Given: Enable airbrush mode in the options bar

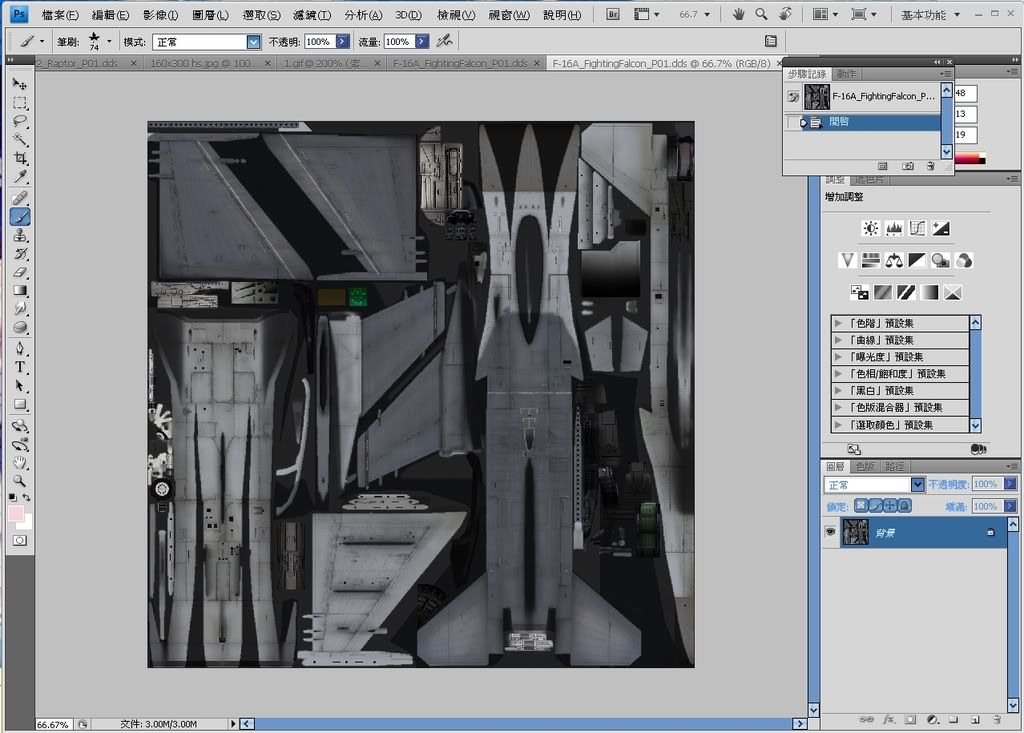Looking at the screenshot, I should coord(444,41).
